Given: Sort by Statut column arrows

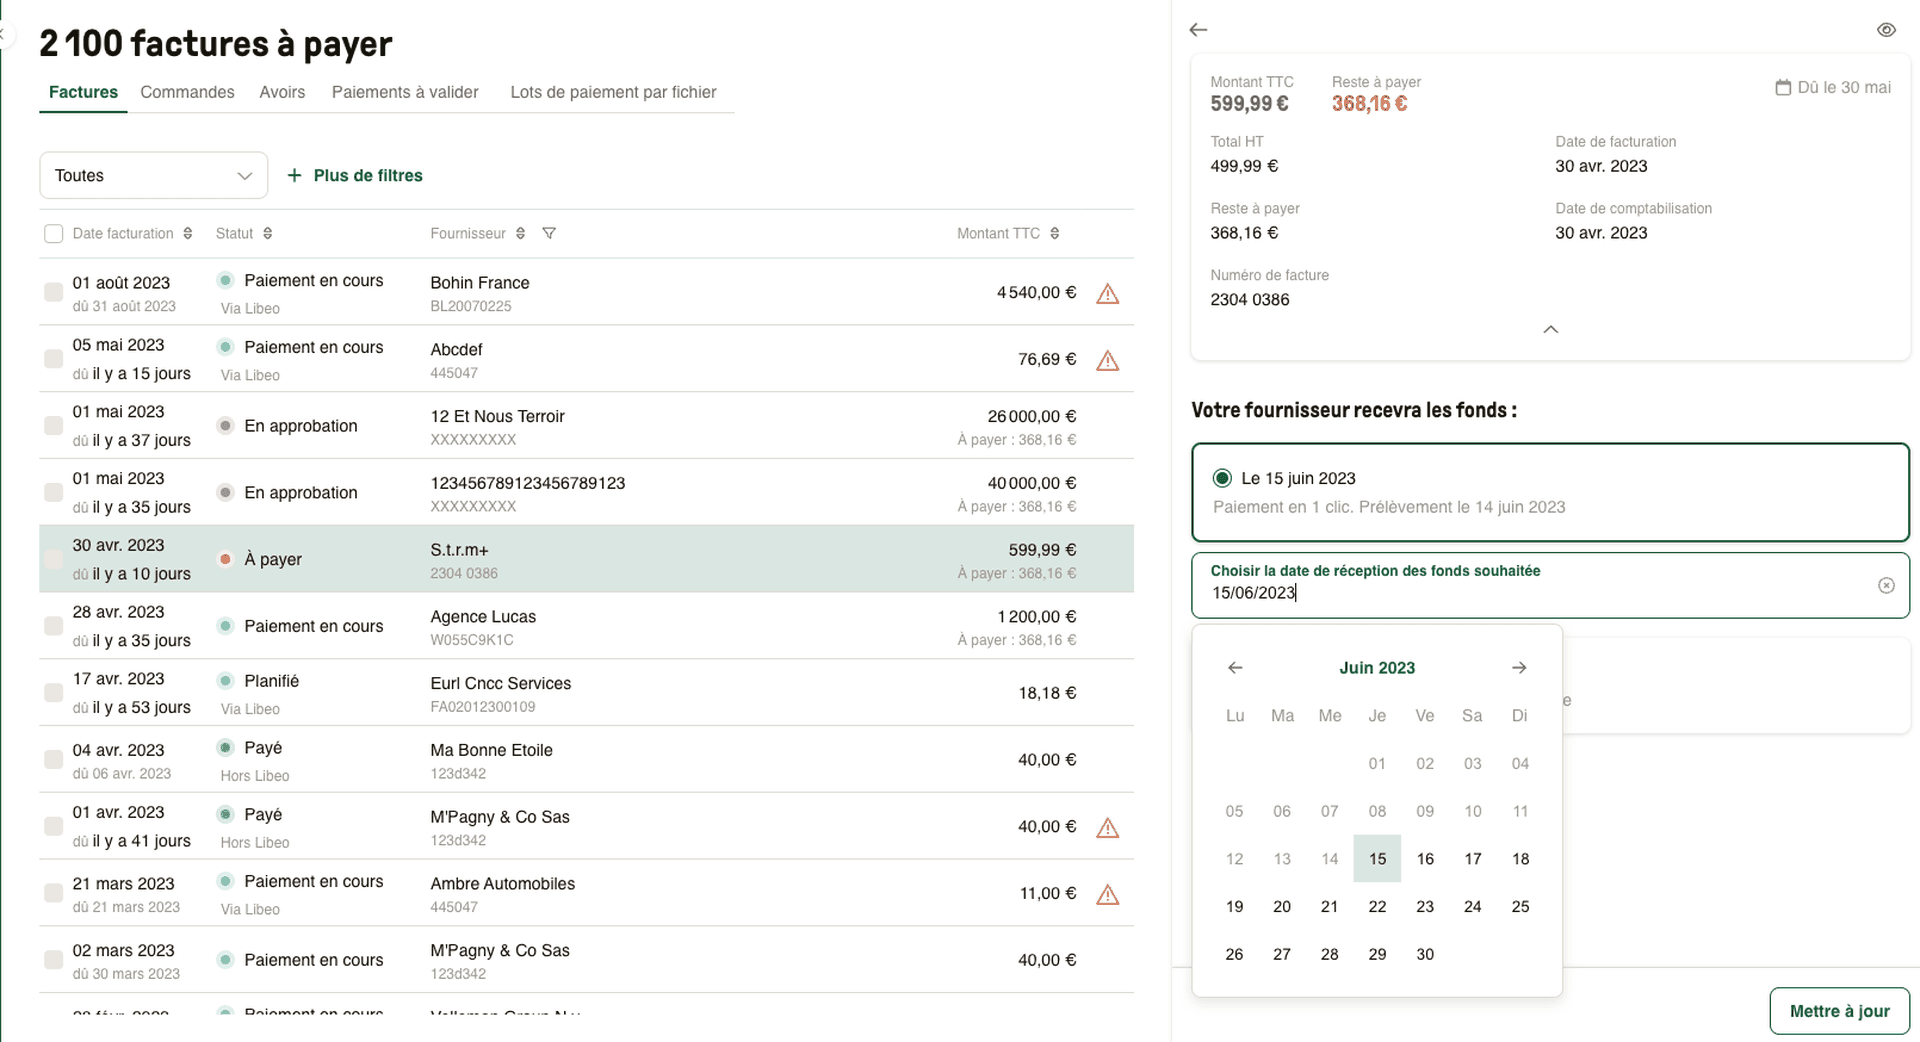Looking at the screenshot, I should tap(268, 233).
